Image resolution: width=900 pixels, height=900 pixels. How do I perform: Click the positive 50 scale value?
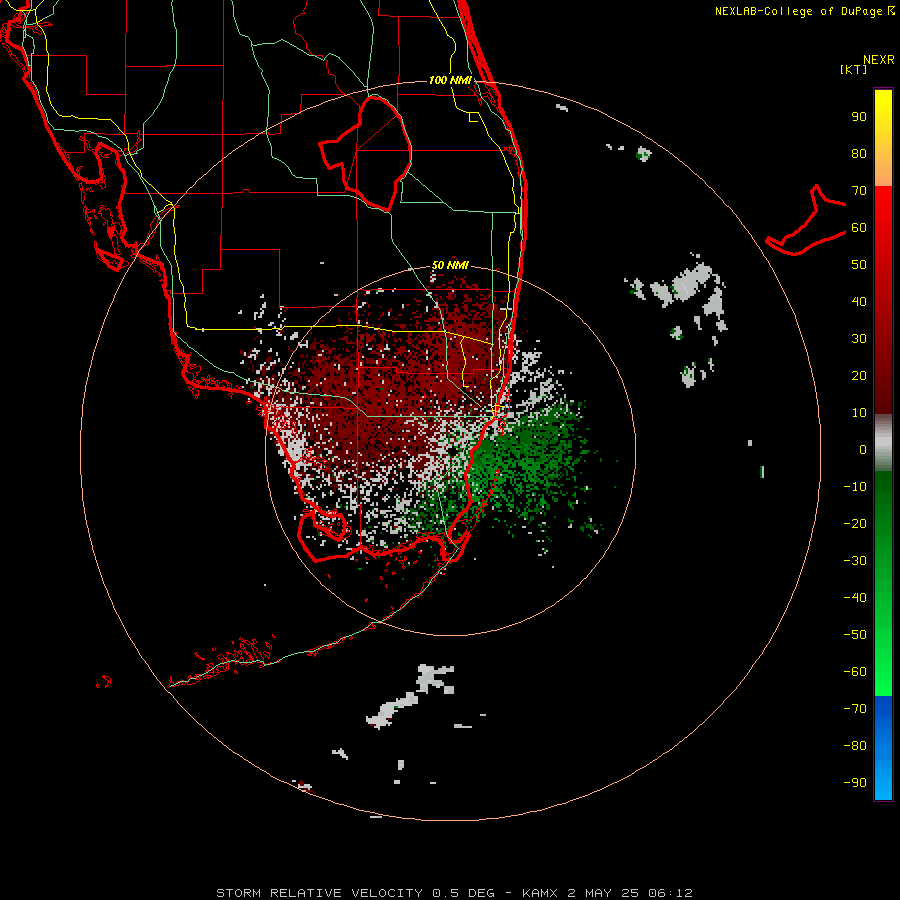pyautogui.click(x=859, y=265)
